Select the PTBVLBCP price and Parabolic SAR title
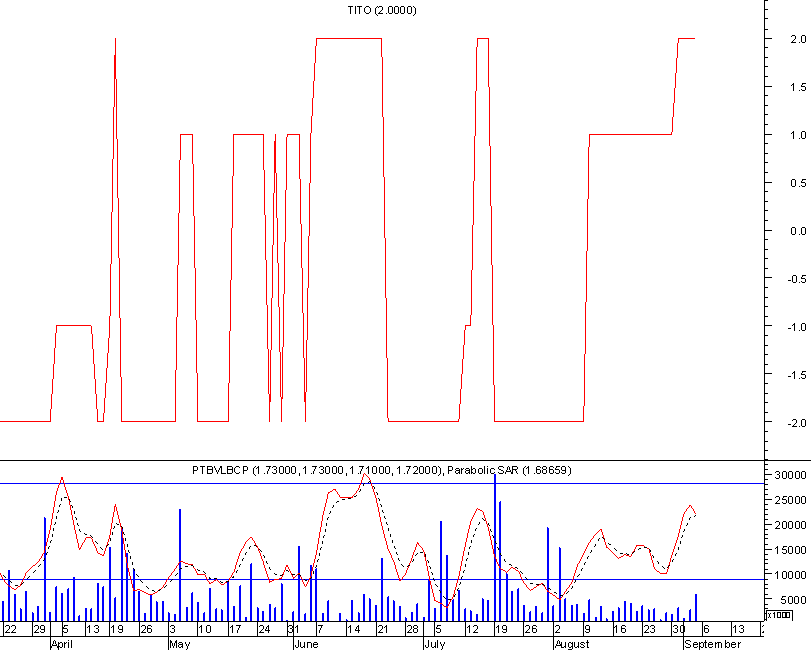Image resolution: width=811 pixels, height=650 pixels. point(382,470)
